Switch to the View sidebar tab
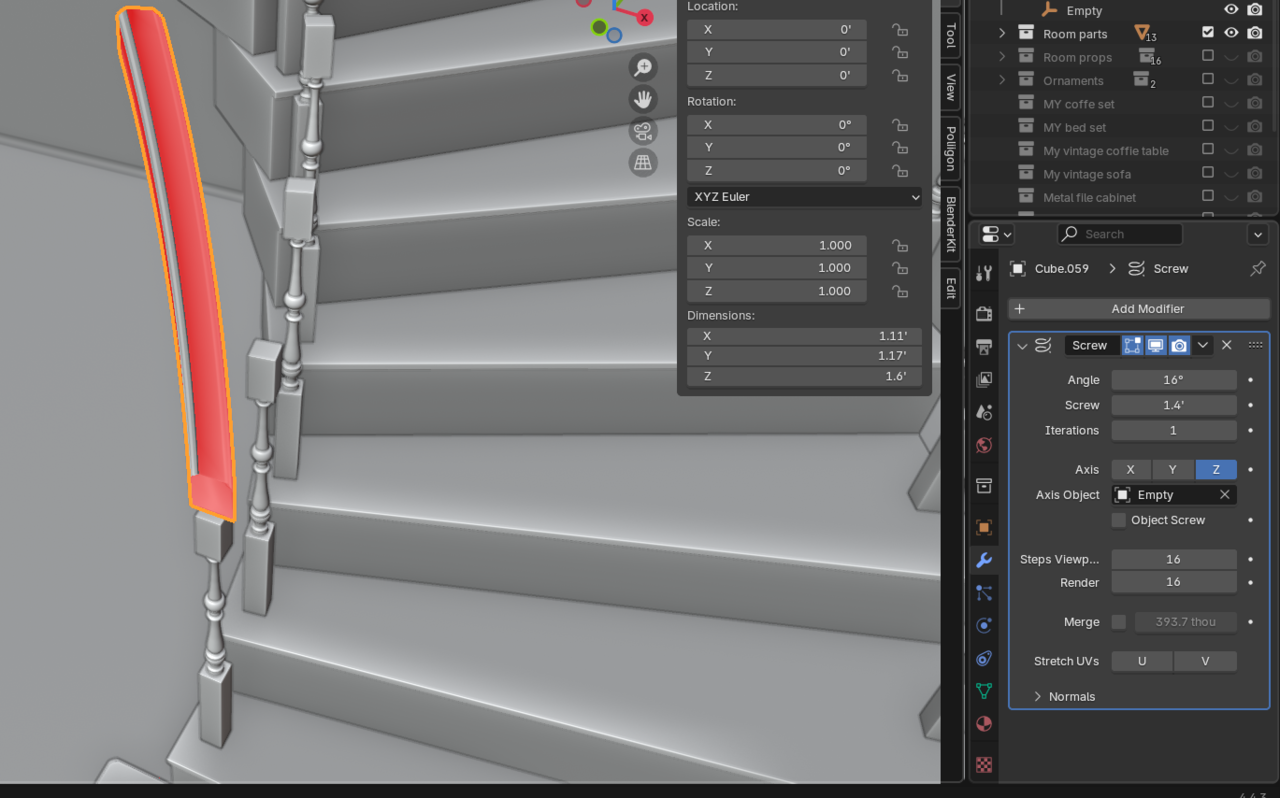Image resolution: width=1280 pixels, height=798 pixels. [x=951, y=87]
